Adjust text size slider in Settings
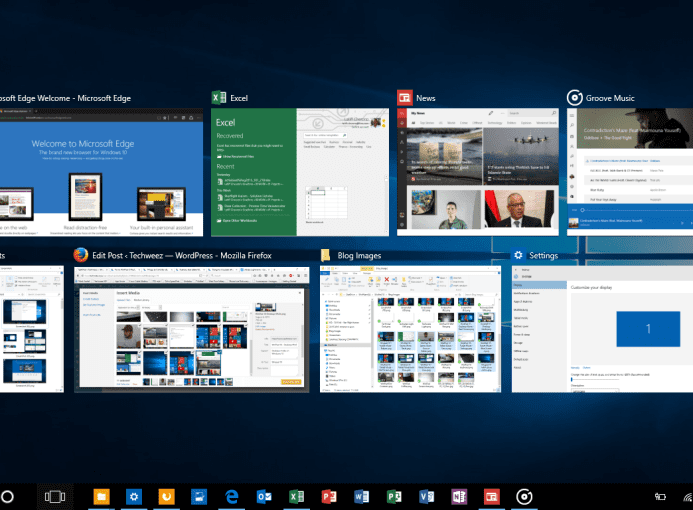Image resolution: width=693 pixels, height=510 pixels. tap(594, 379)
